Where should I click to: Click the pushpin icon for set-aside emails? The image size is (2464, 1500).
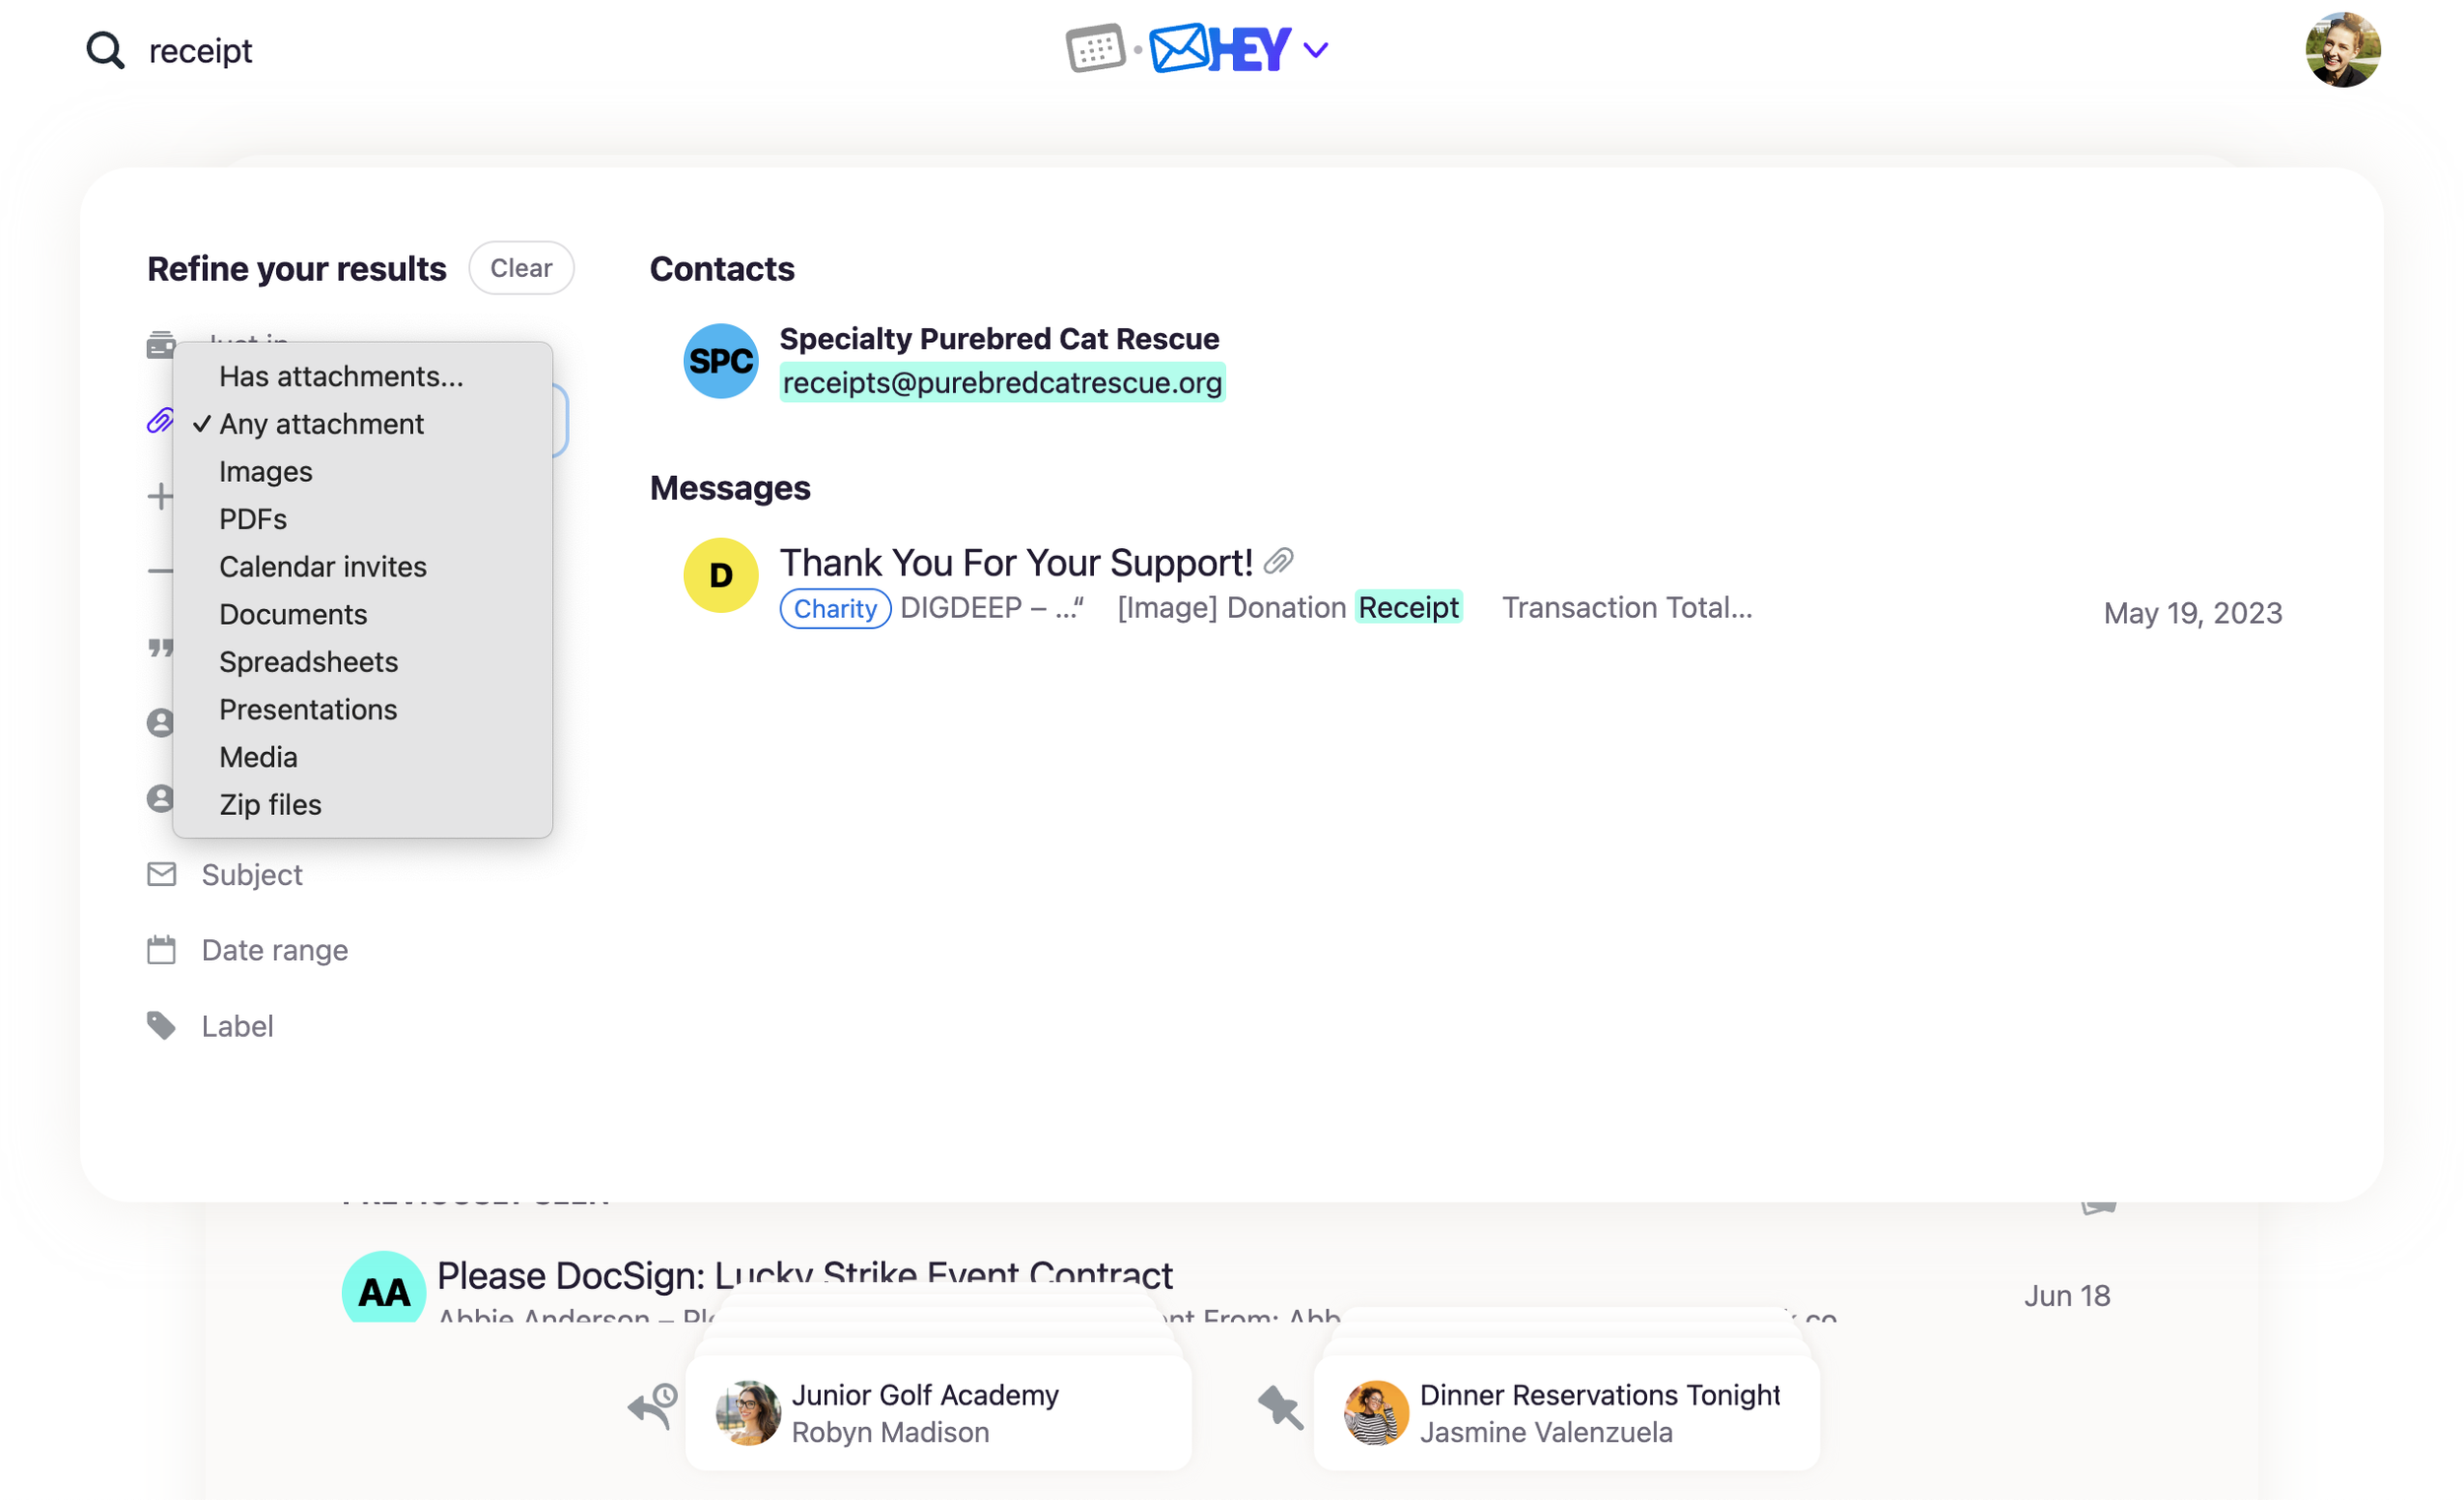pos(1280,1408)
